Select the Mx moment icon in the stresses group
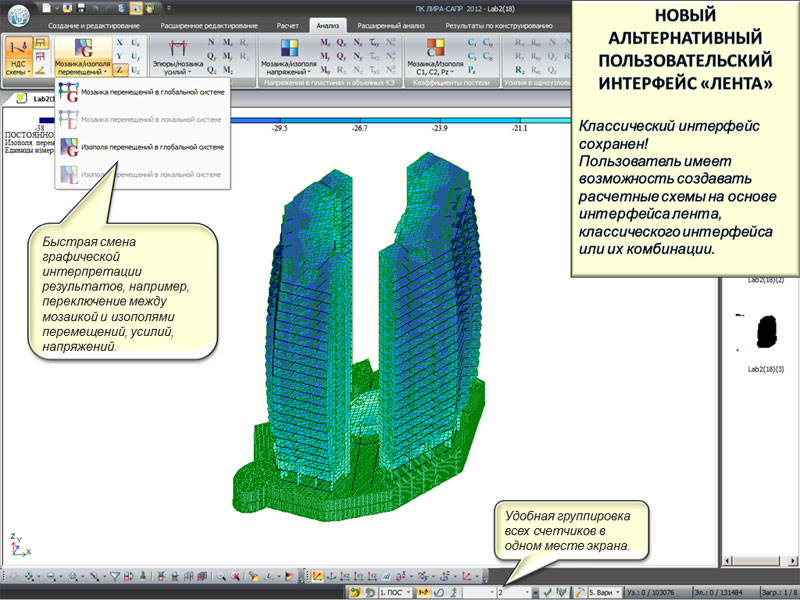The height and width of the screenshot is (600, 800). pos(327,44)
